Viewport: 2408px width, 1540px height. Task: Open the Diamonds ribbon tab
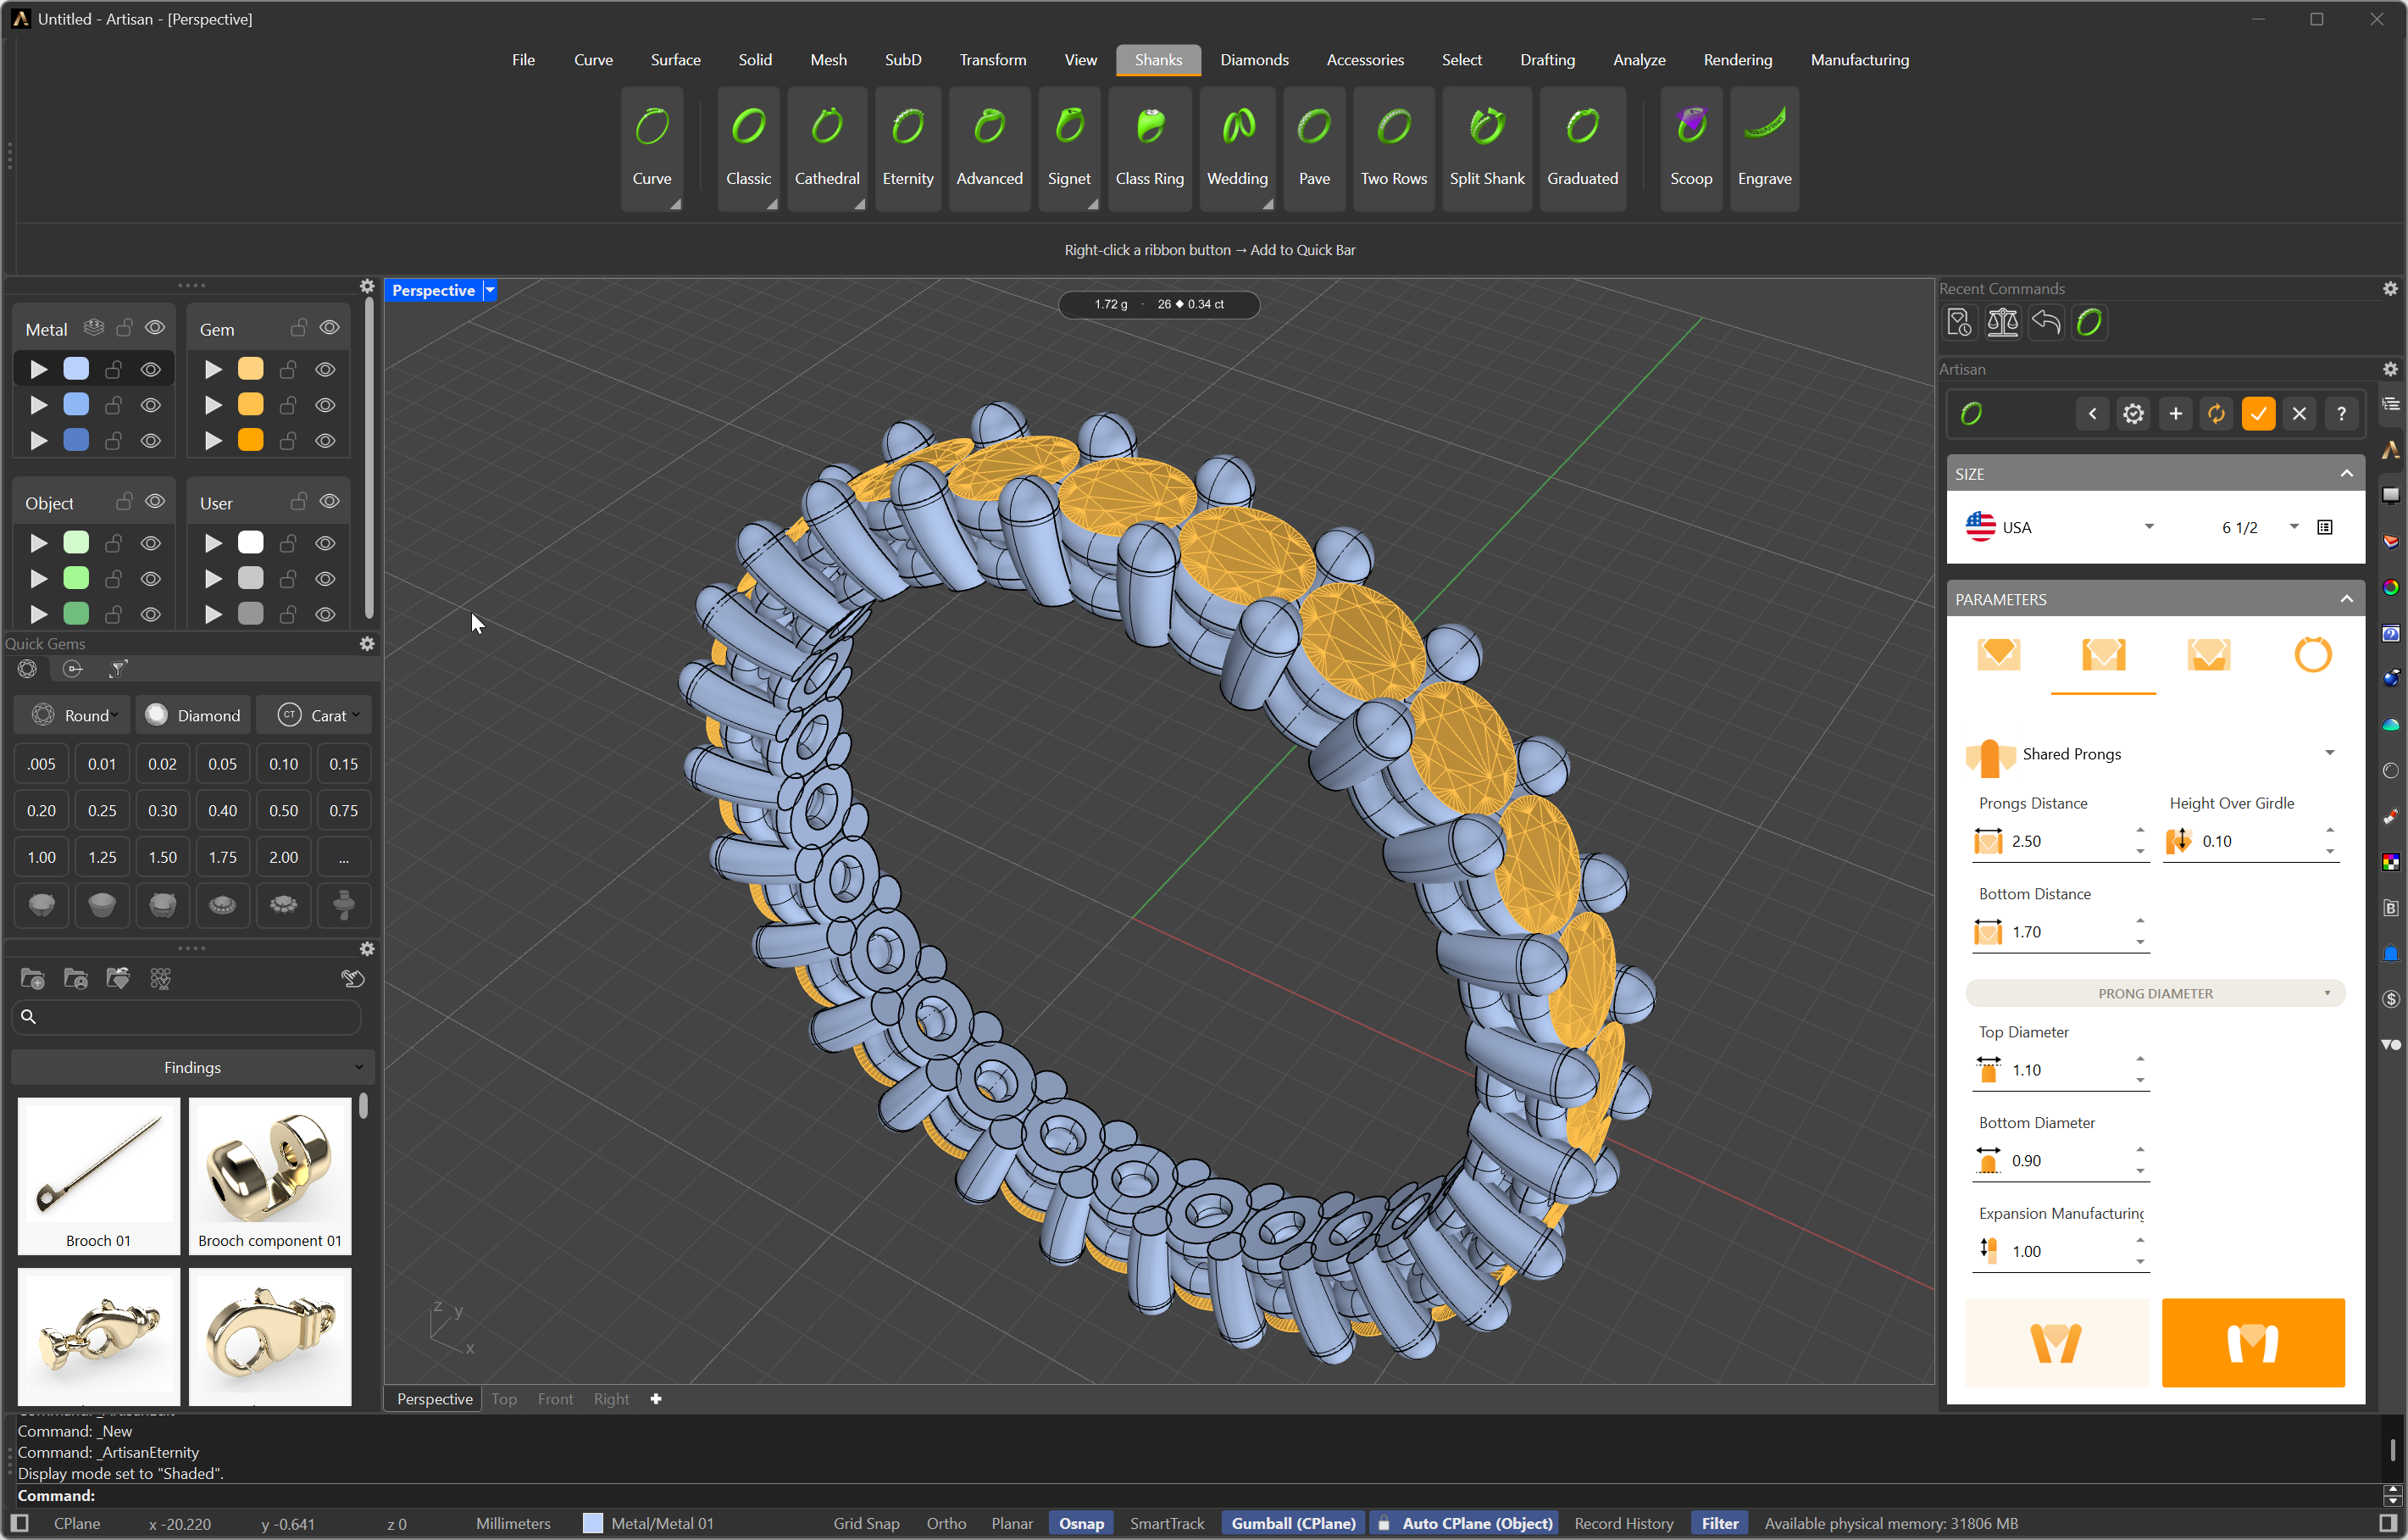[1254, 60]
